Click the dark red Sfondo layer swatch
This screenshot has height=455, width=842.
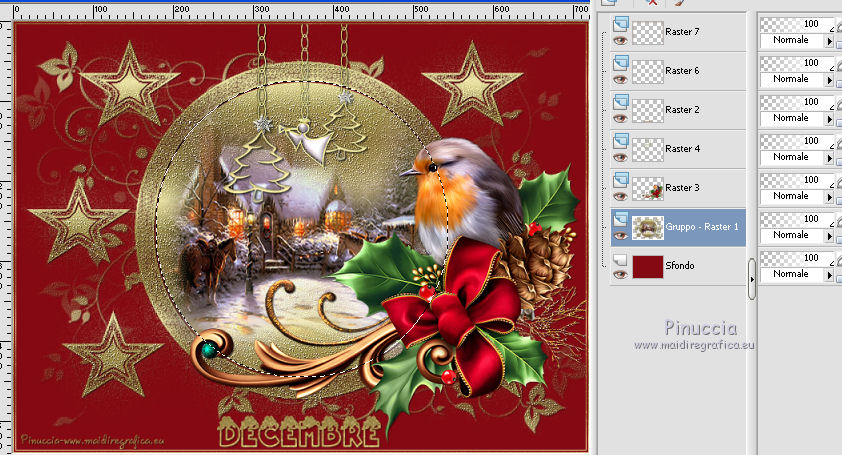(648, 266)
